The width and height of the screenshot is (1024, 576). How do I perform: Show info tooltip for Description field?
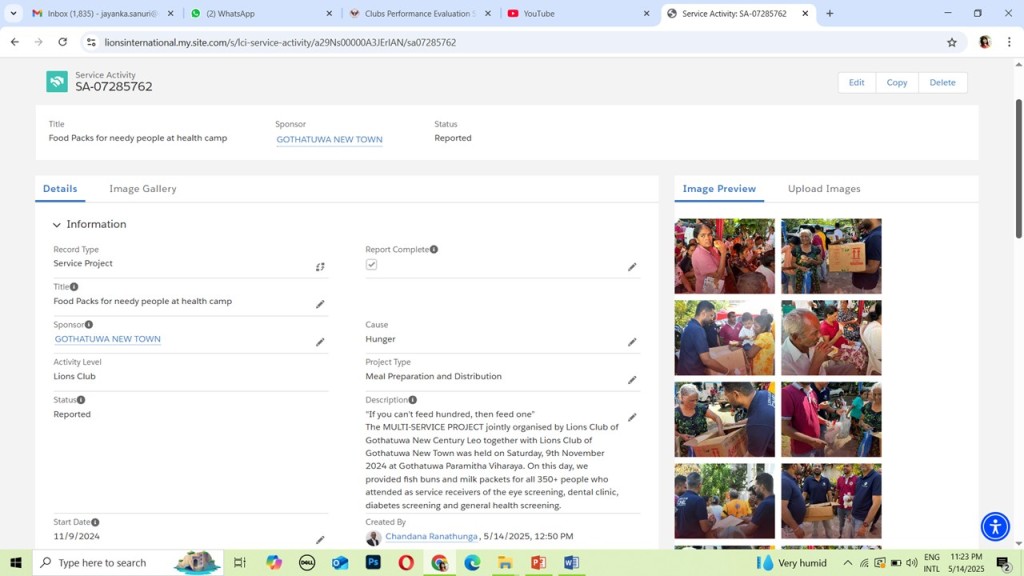pos(413,400)
